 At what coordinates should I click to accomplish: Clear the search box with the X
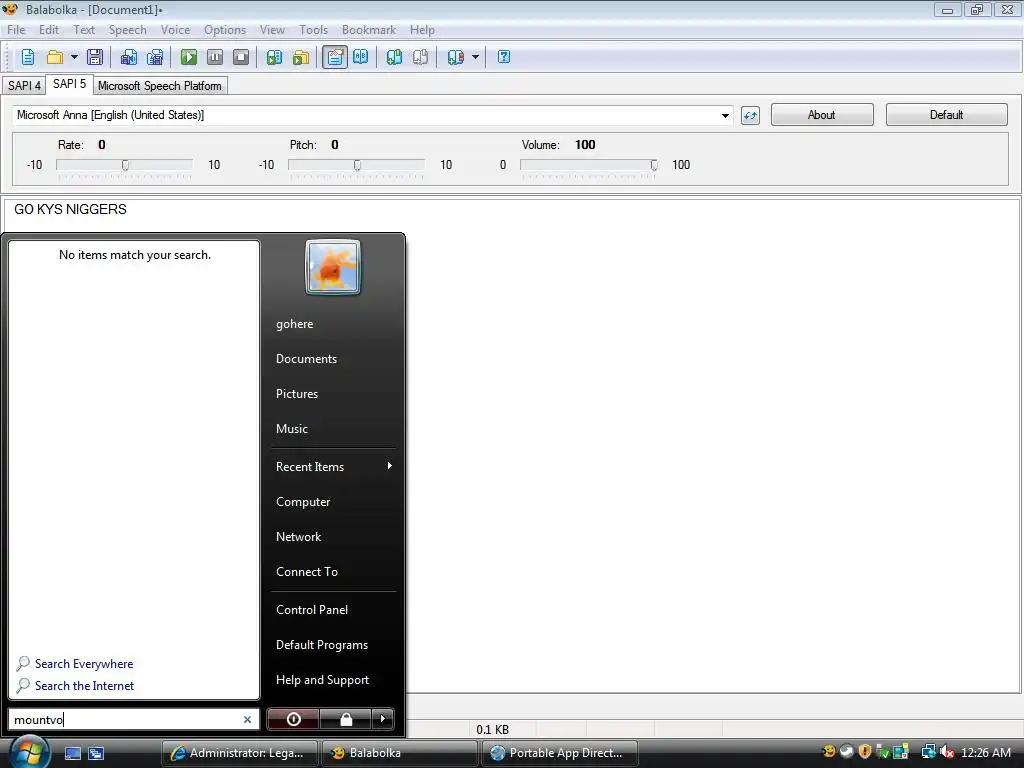(x=248, y=720)
